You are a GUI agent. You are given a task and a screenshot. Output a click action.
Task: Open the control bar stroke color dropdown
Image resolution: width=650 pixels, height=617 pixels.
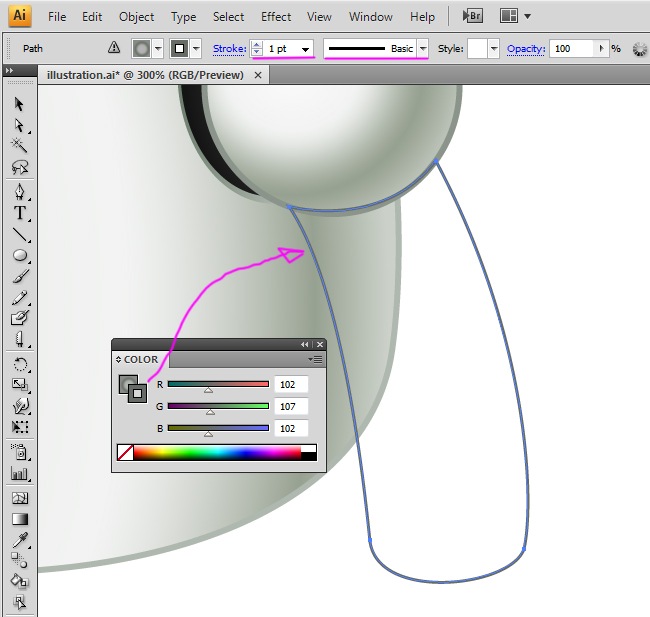click(x=196, y=49)
